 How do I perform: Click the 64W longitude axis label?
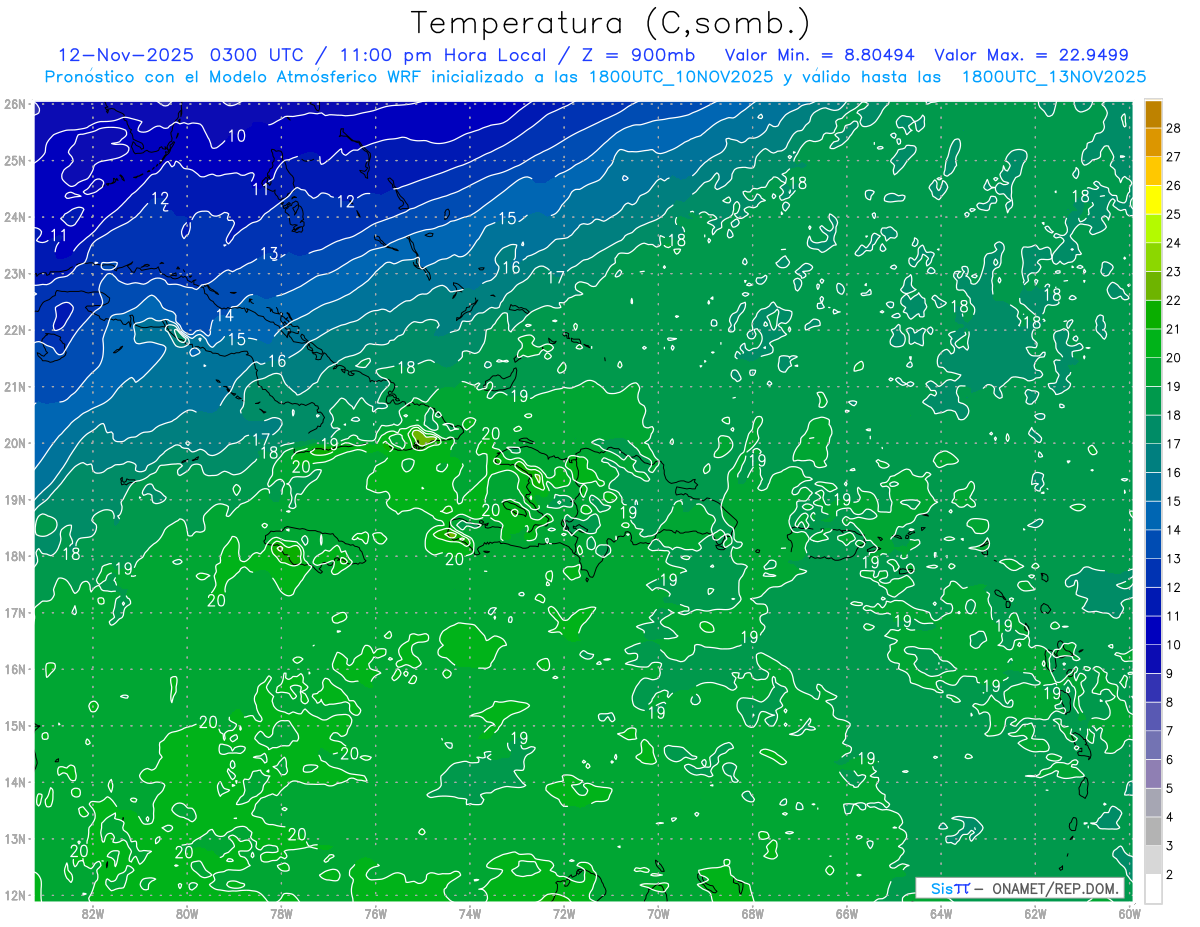(941, 913)
